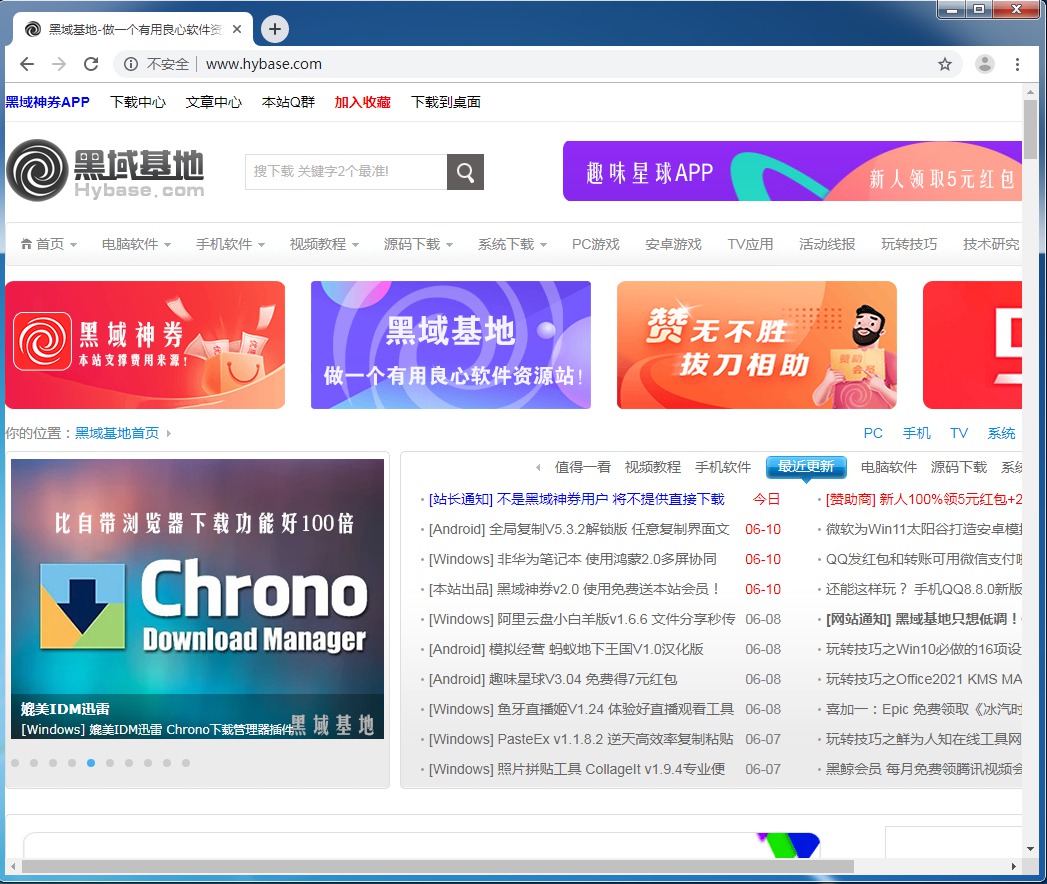The height and width of the screenshot is (884, 1047).
Task: Click the browser forward arrow
Action: coord(59,64)
